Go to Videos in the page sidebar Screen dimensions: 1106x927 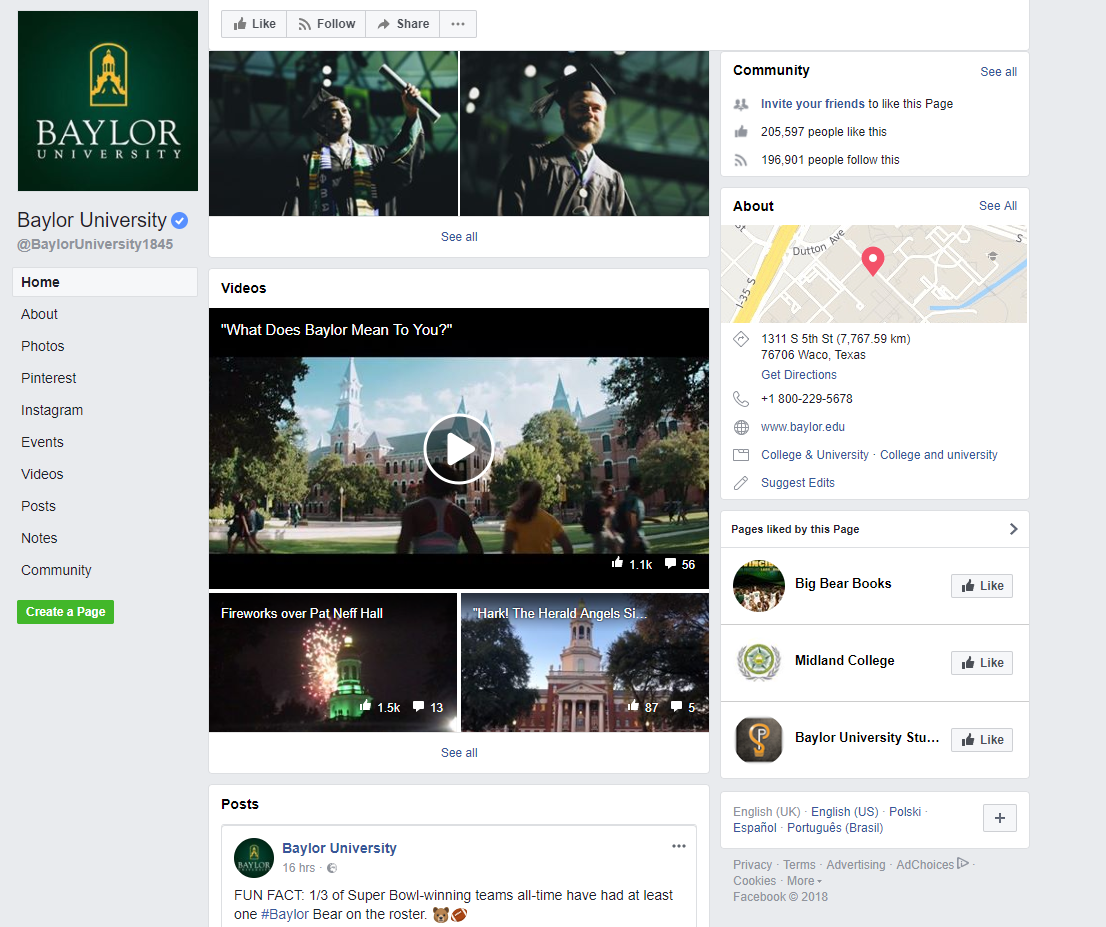tap(42, 474)
